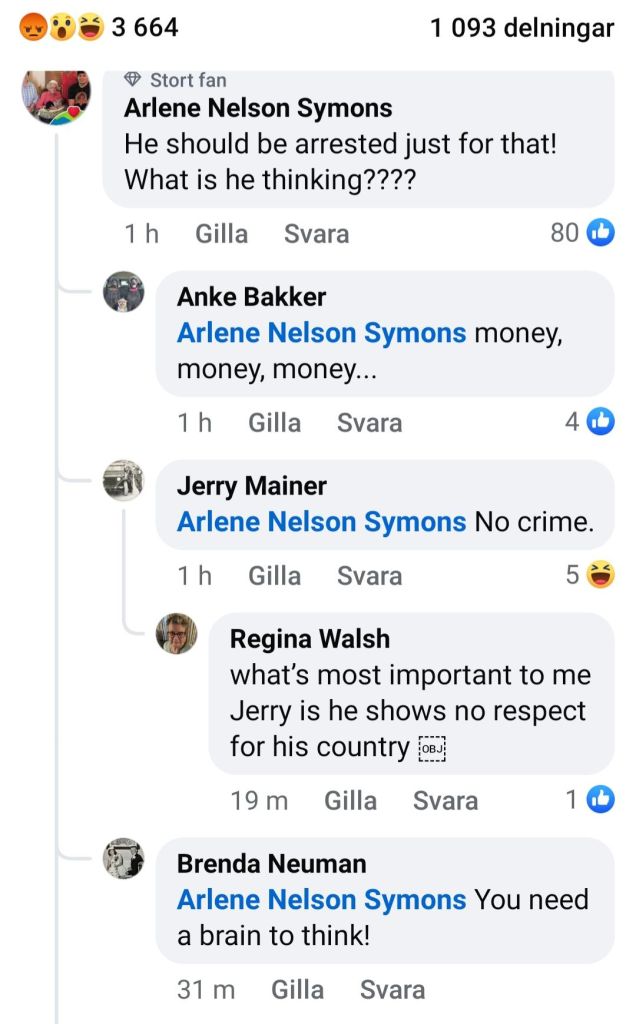Reply to Jerry Mainer's 'No crime' comment
Viewport: 636px width, 1024px height.
tap(369, 576)
